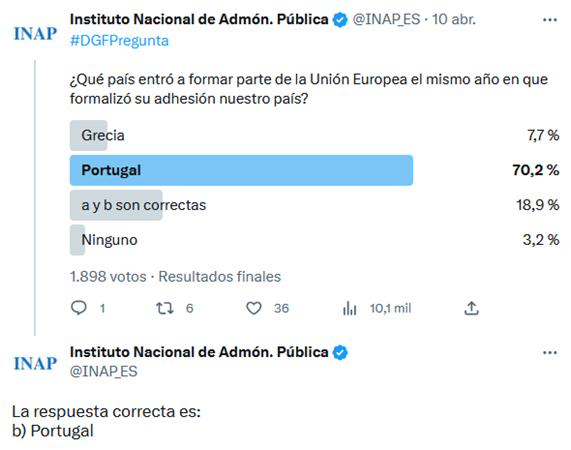Open three-dot menu on the poll tweet
The width and height of the screenshot is (571, 450).
pyautogui.click(x=550, y=20)
